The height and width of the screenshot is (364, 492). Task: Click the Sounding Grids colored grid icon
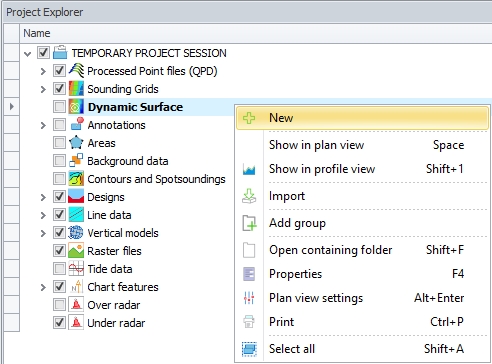point(76,89)
